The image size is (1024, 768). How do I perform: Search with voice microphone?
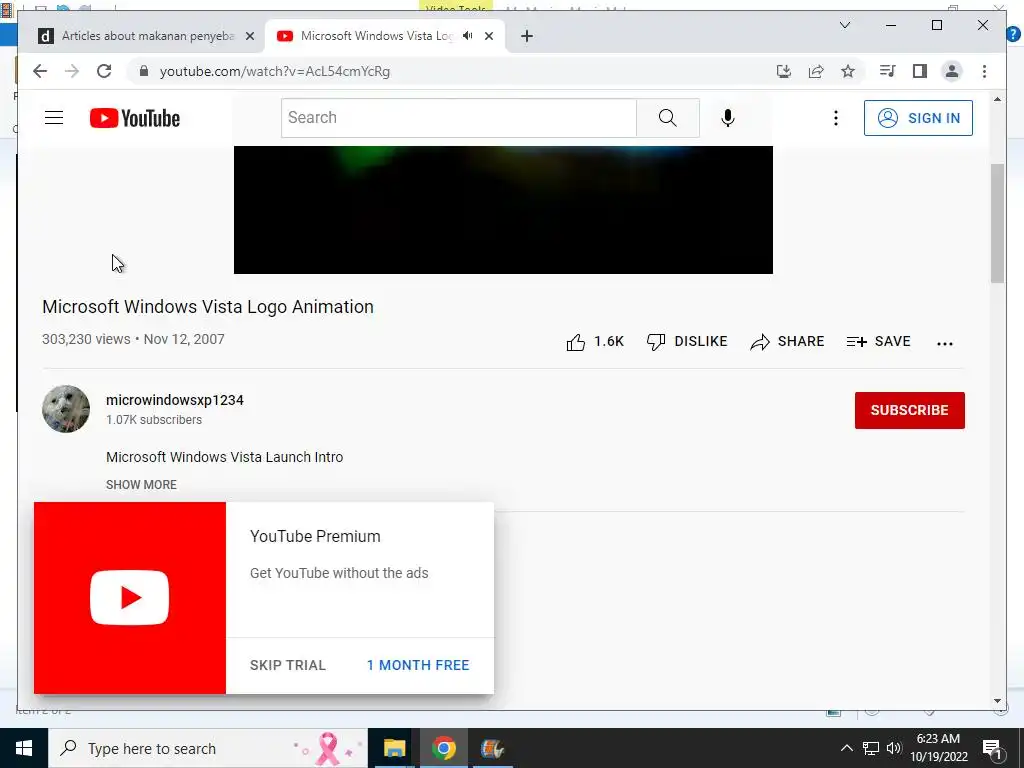point(728,118)
